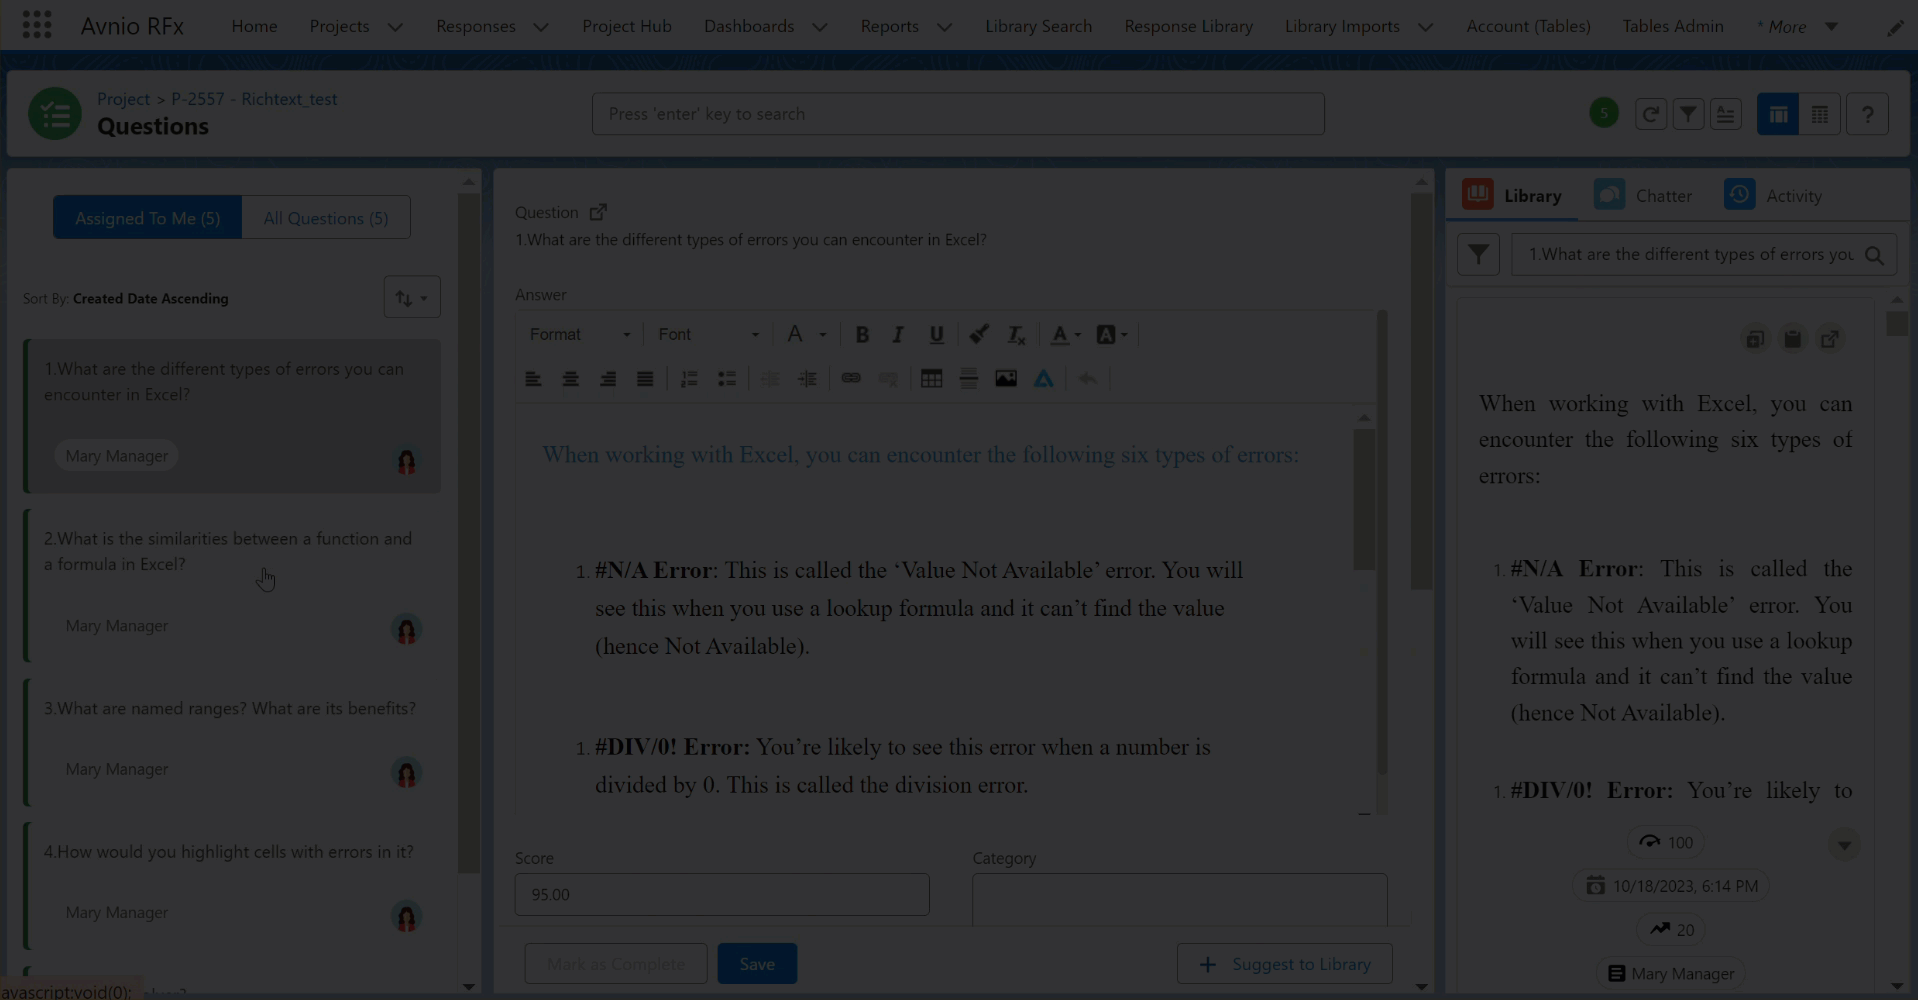1918x1000 pixels.
Task: Open Tables Admin tab
Action: [1673, 26]
